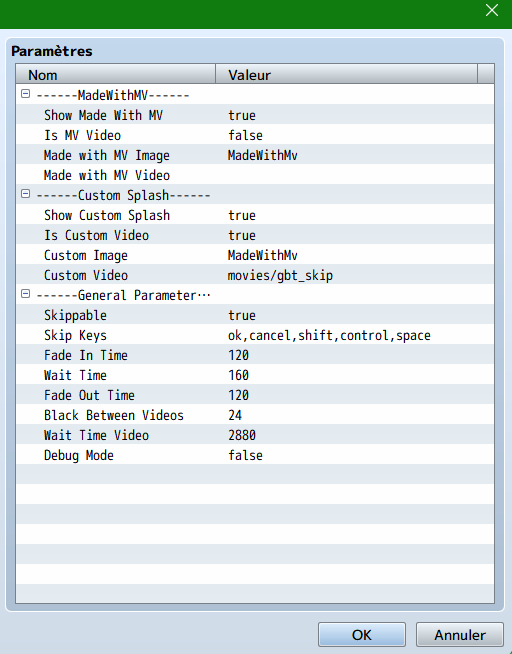Sort by the Valeur column header

pos(346,75)
